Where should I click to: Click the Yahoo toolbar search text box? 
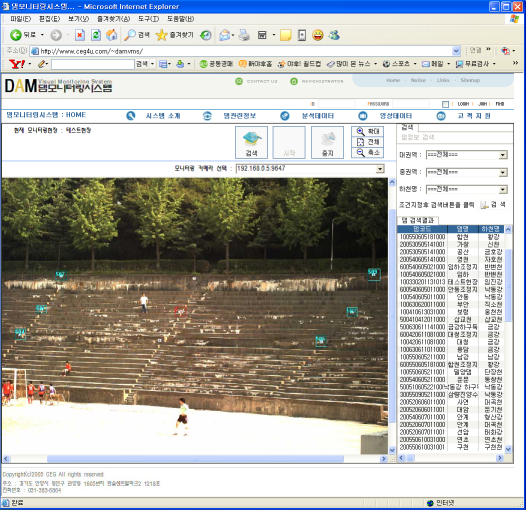[x=93, y=64]
